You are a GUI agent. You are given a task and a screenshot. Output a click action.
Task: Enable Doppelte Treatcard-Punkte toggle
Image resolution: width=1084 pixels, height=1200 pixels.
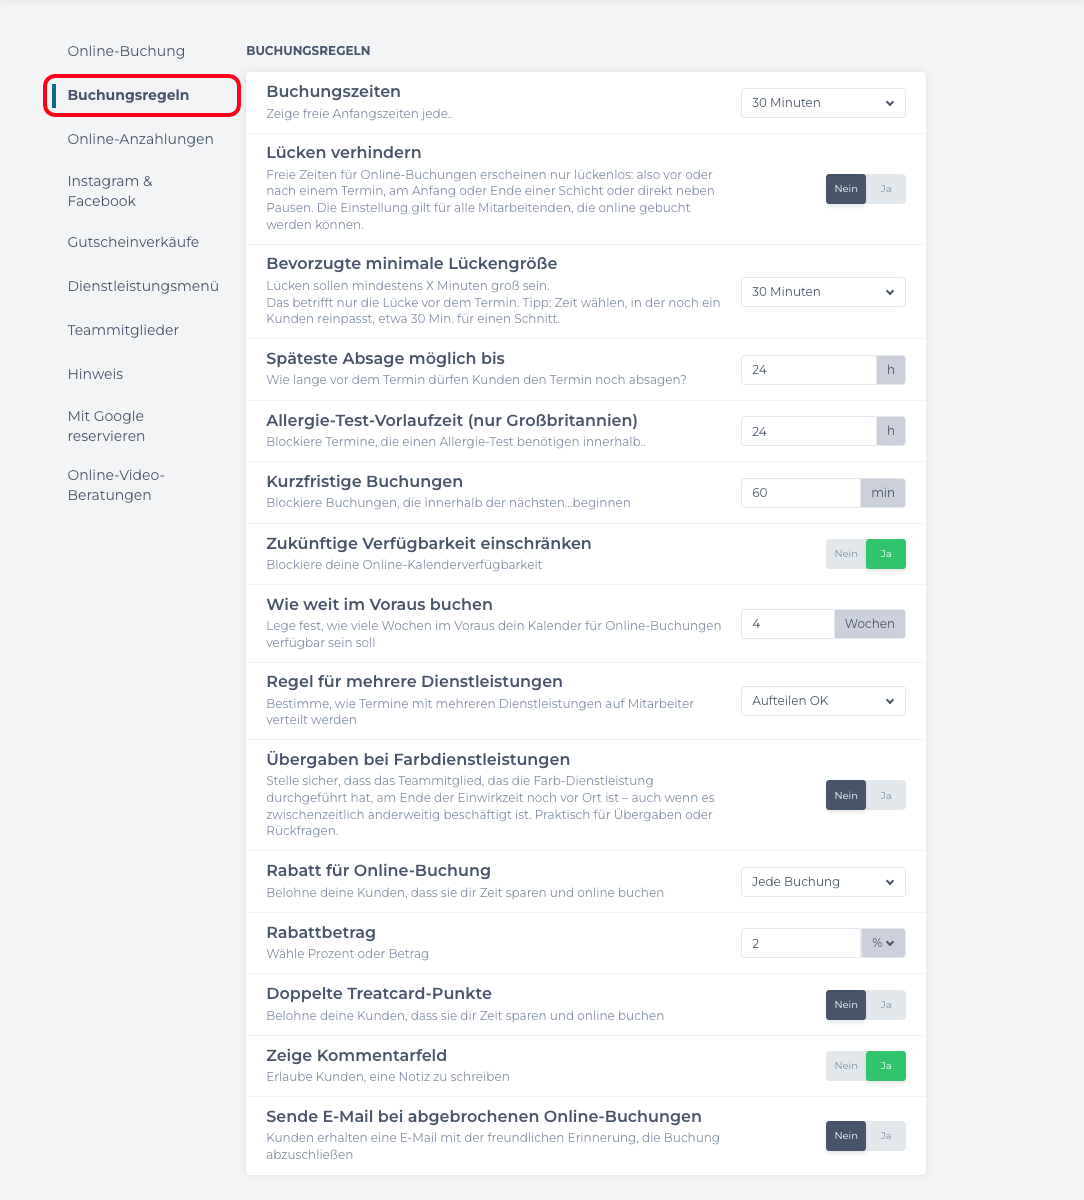click(885, 1005)
